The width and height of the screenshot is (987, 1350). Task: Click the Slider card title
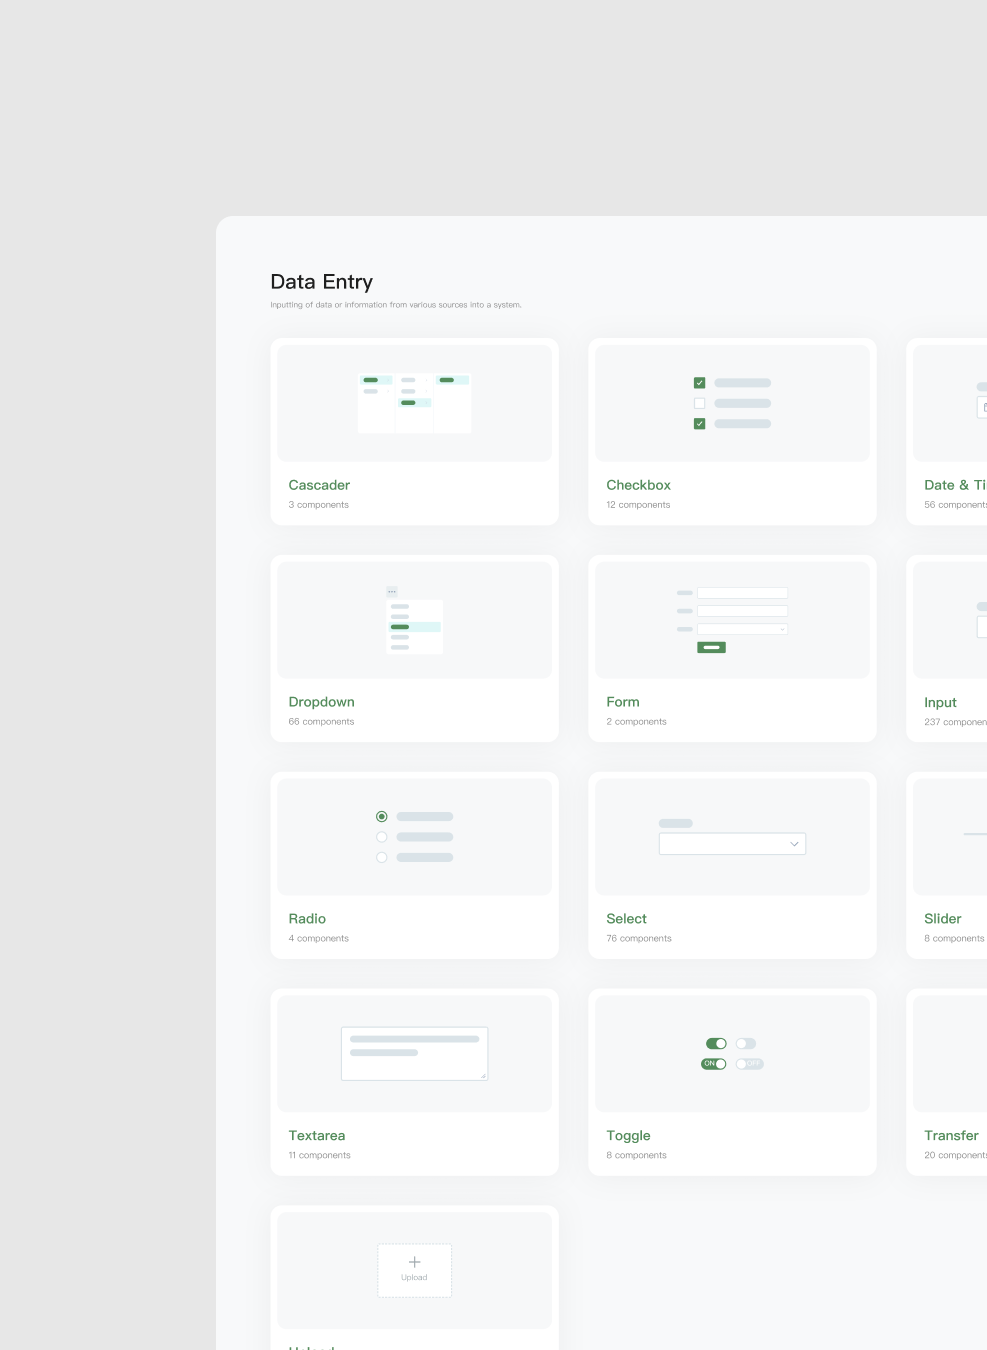click(x=942, y=919)
